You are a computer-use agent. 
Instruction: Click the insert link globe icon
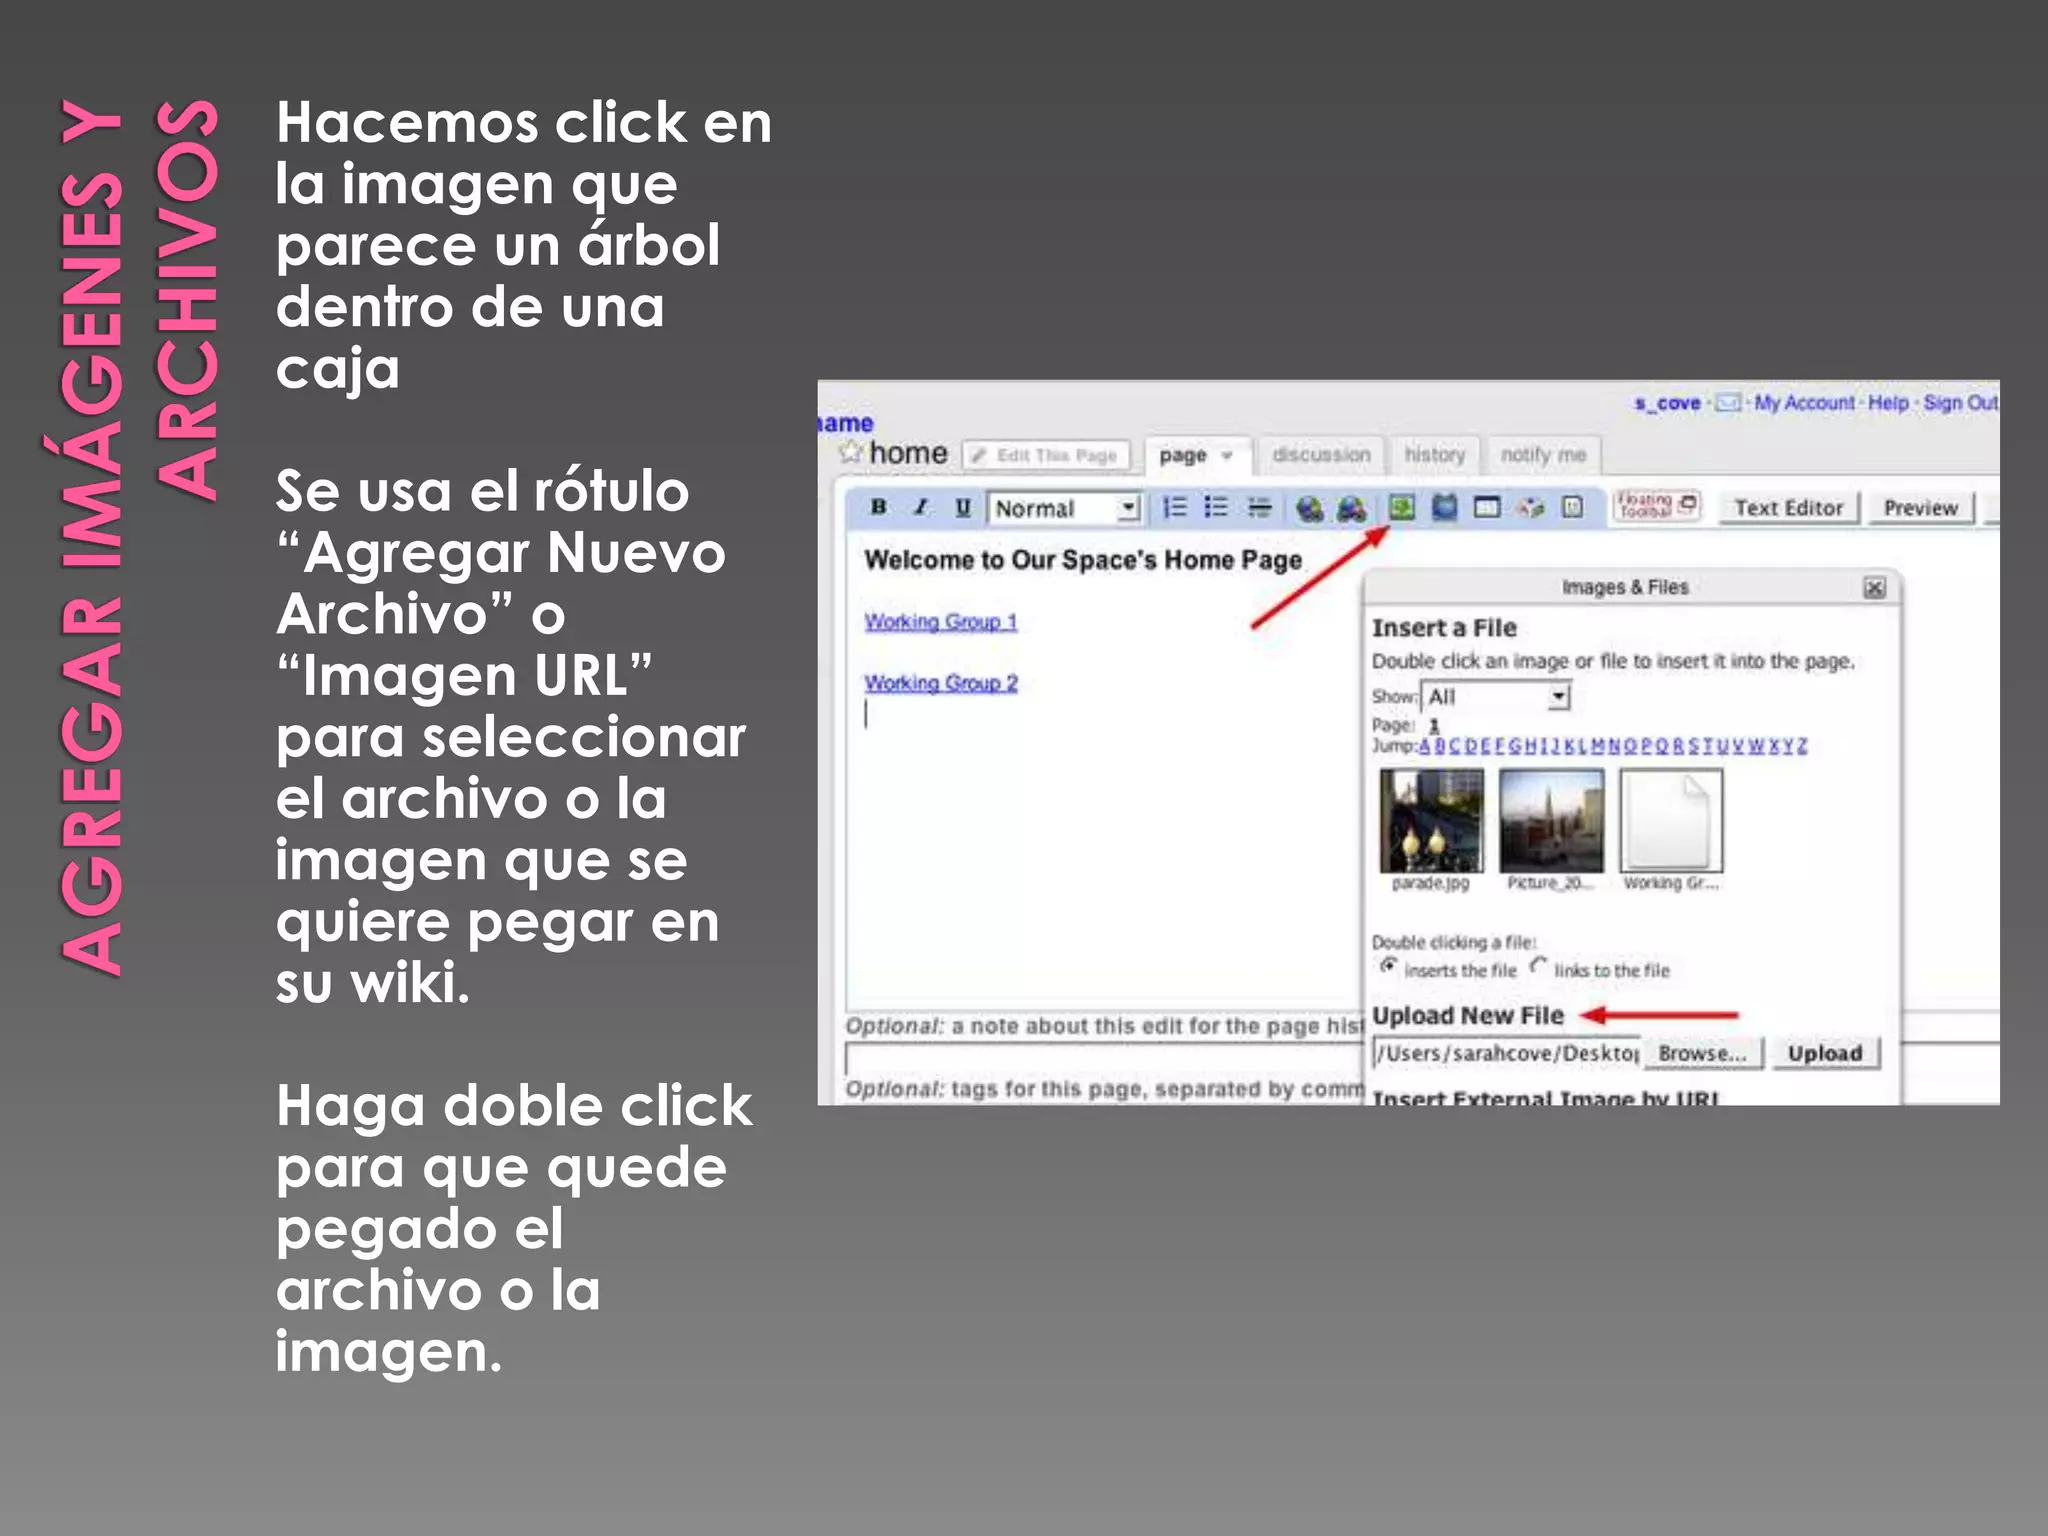pos(1309,508)
